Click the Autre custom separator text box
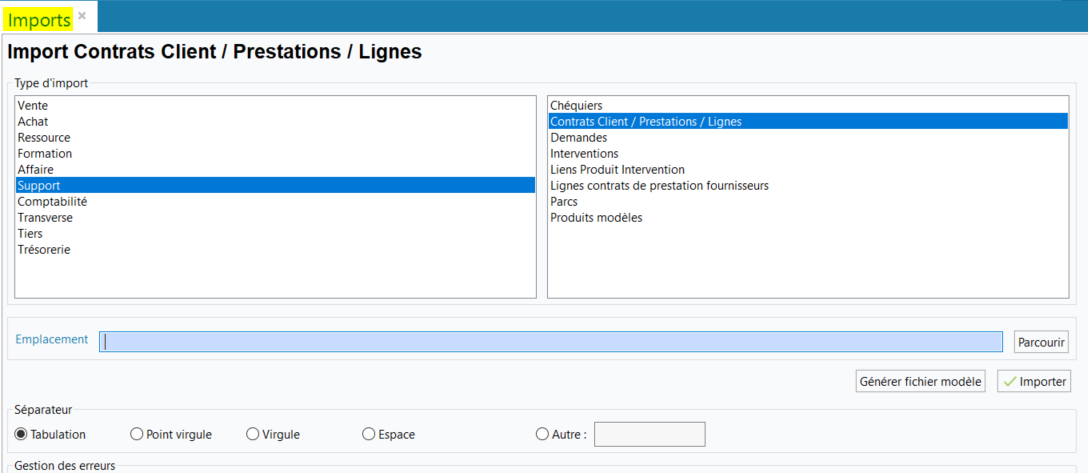The height and width of the screenshot is (473, 1088). [649, 434]
